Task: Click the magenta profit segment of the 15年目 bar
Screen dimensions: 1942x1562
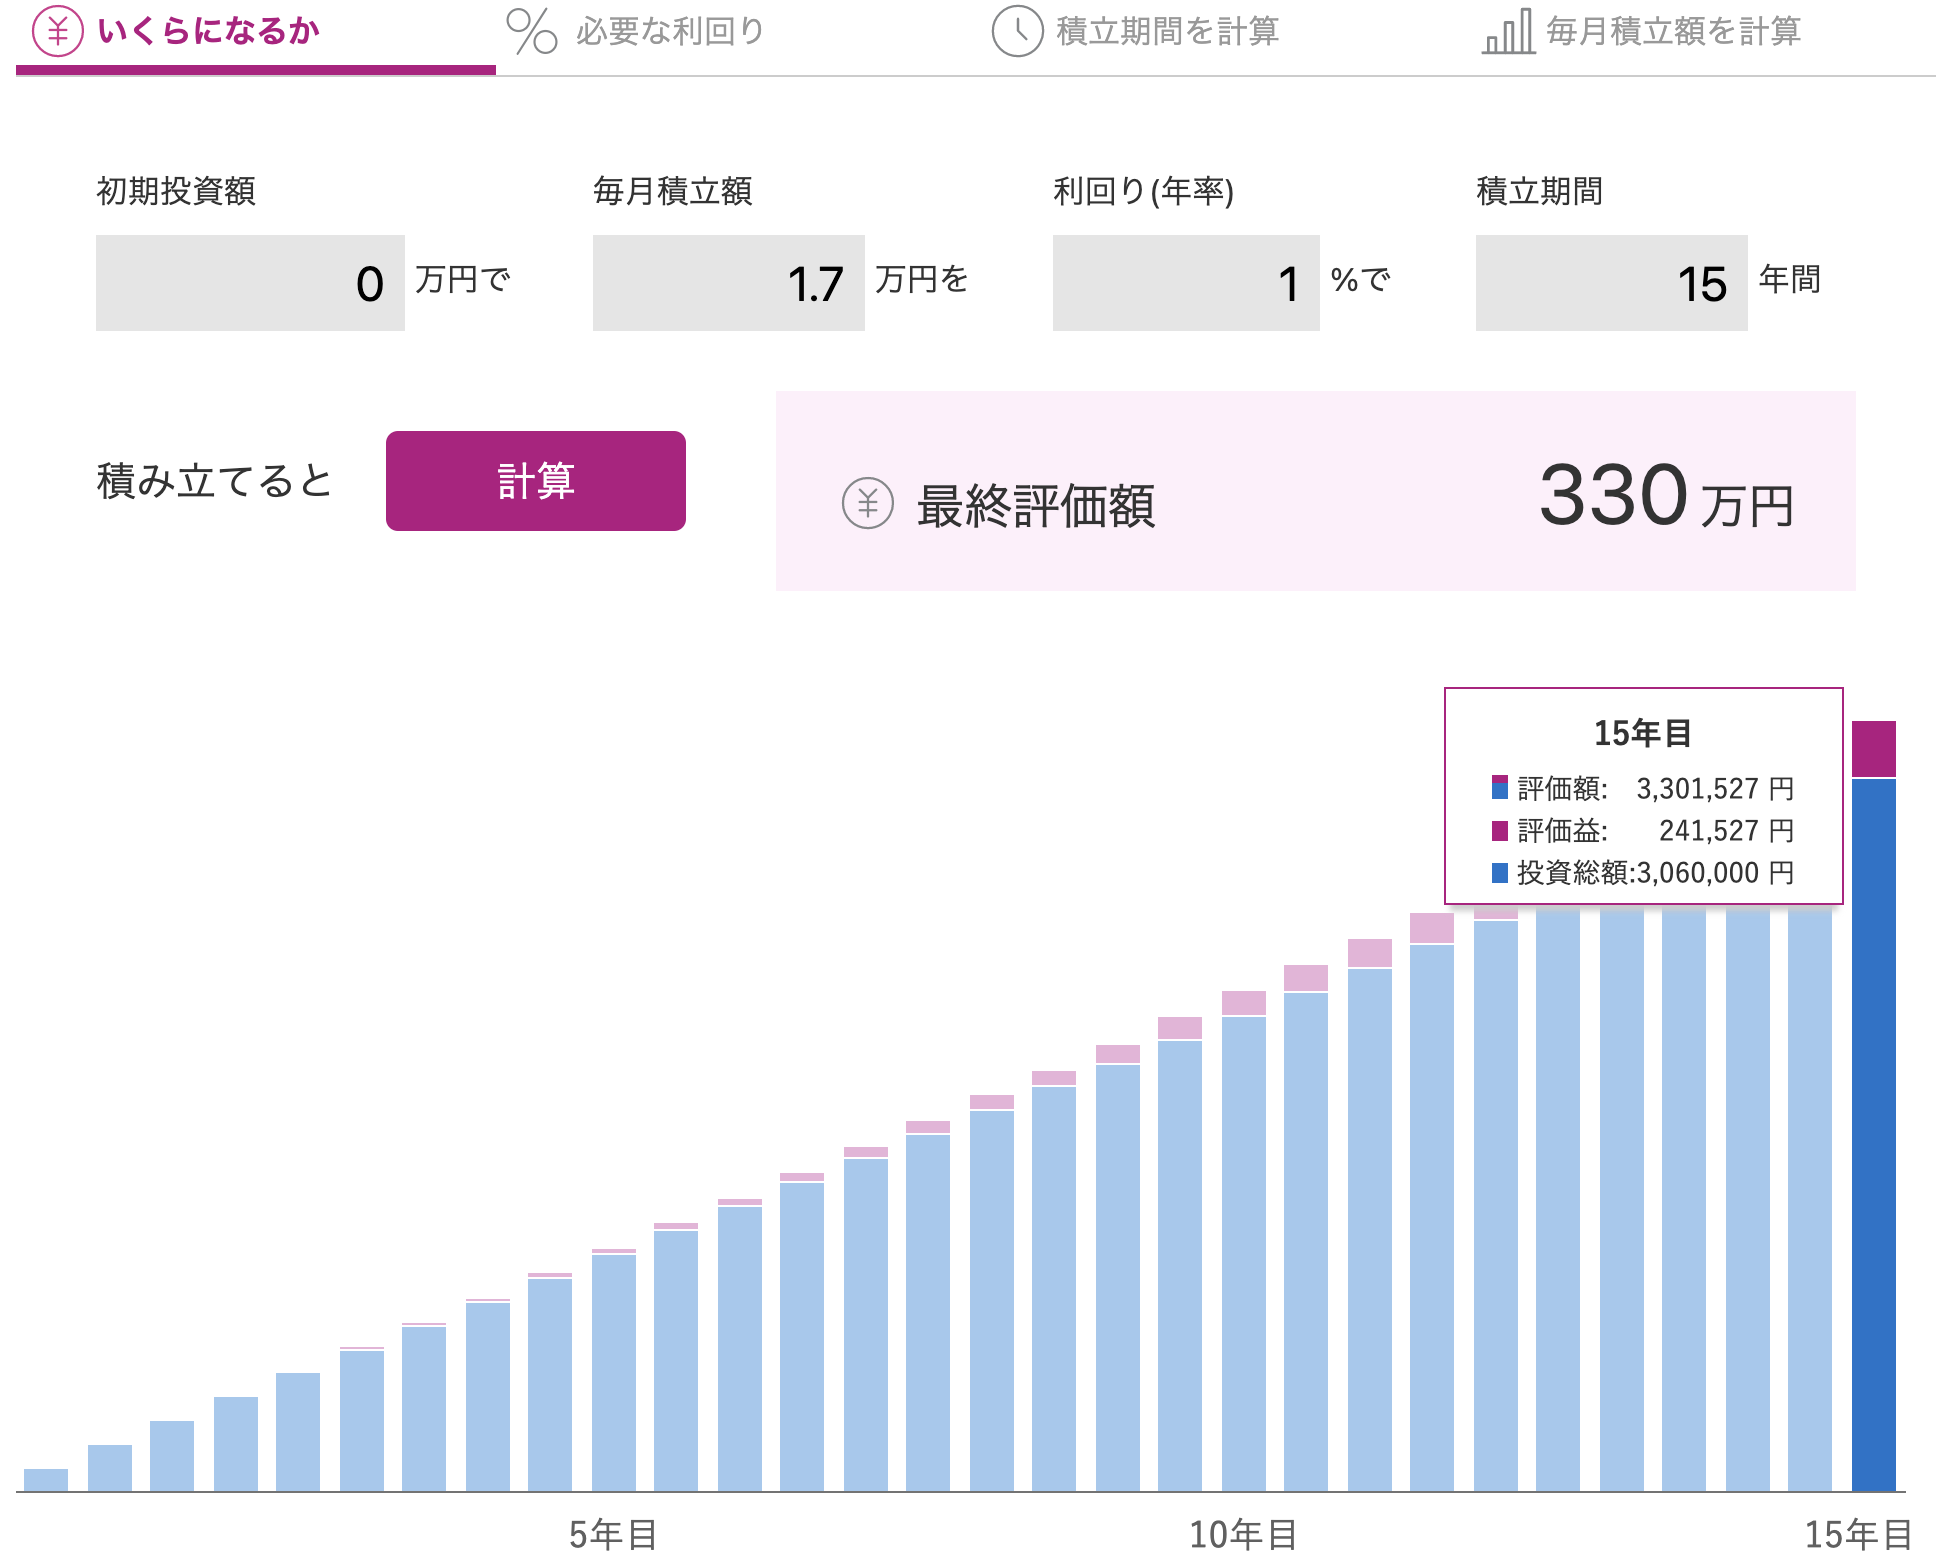Action: tap(1874, 749)
